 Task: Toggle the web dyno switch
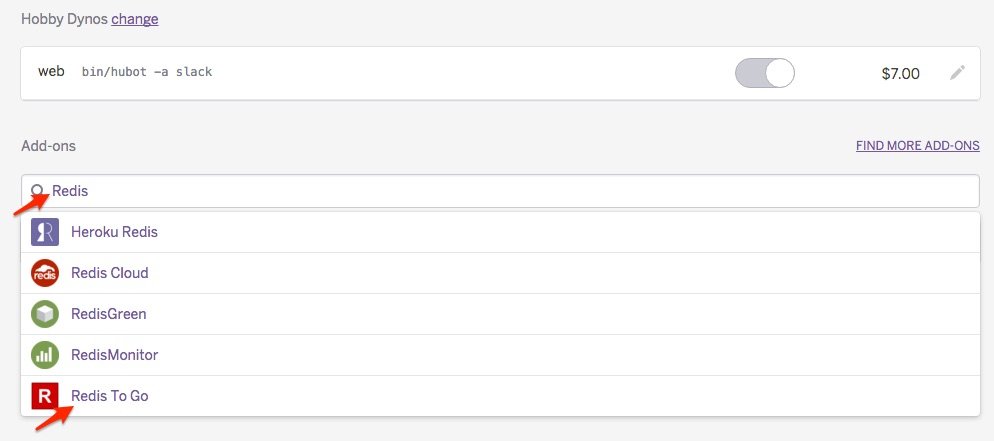pyautogui.click(x=764, y=73)
